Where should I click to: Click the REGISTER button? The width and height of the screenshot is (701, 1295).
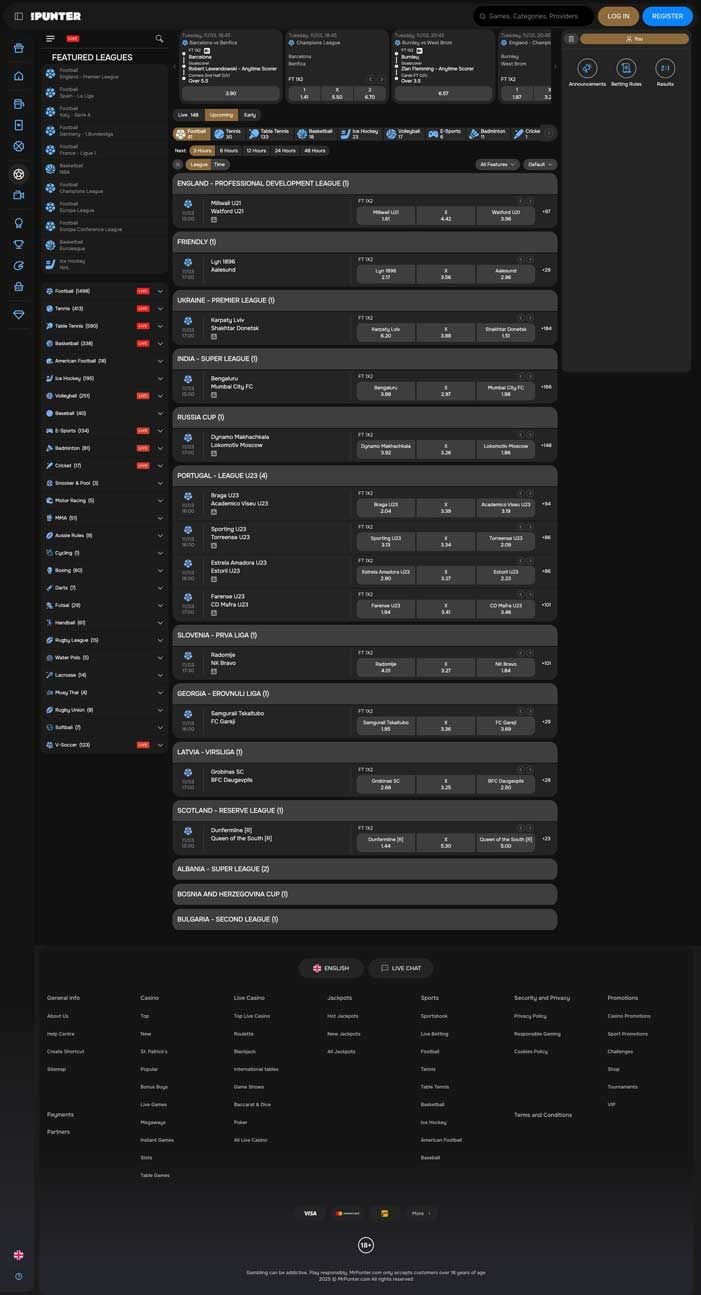[667, 16]
